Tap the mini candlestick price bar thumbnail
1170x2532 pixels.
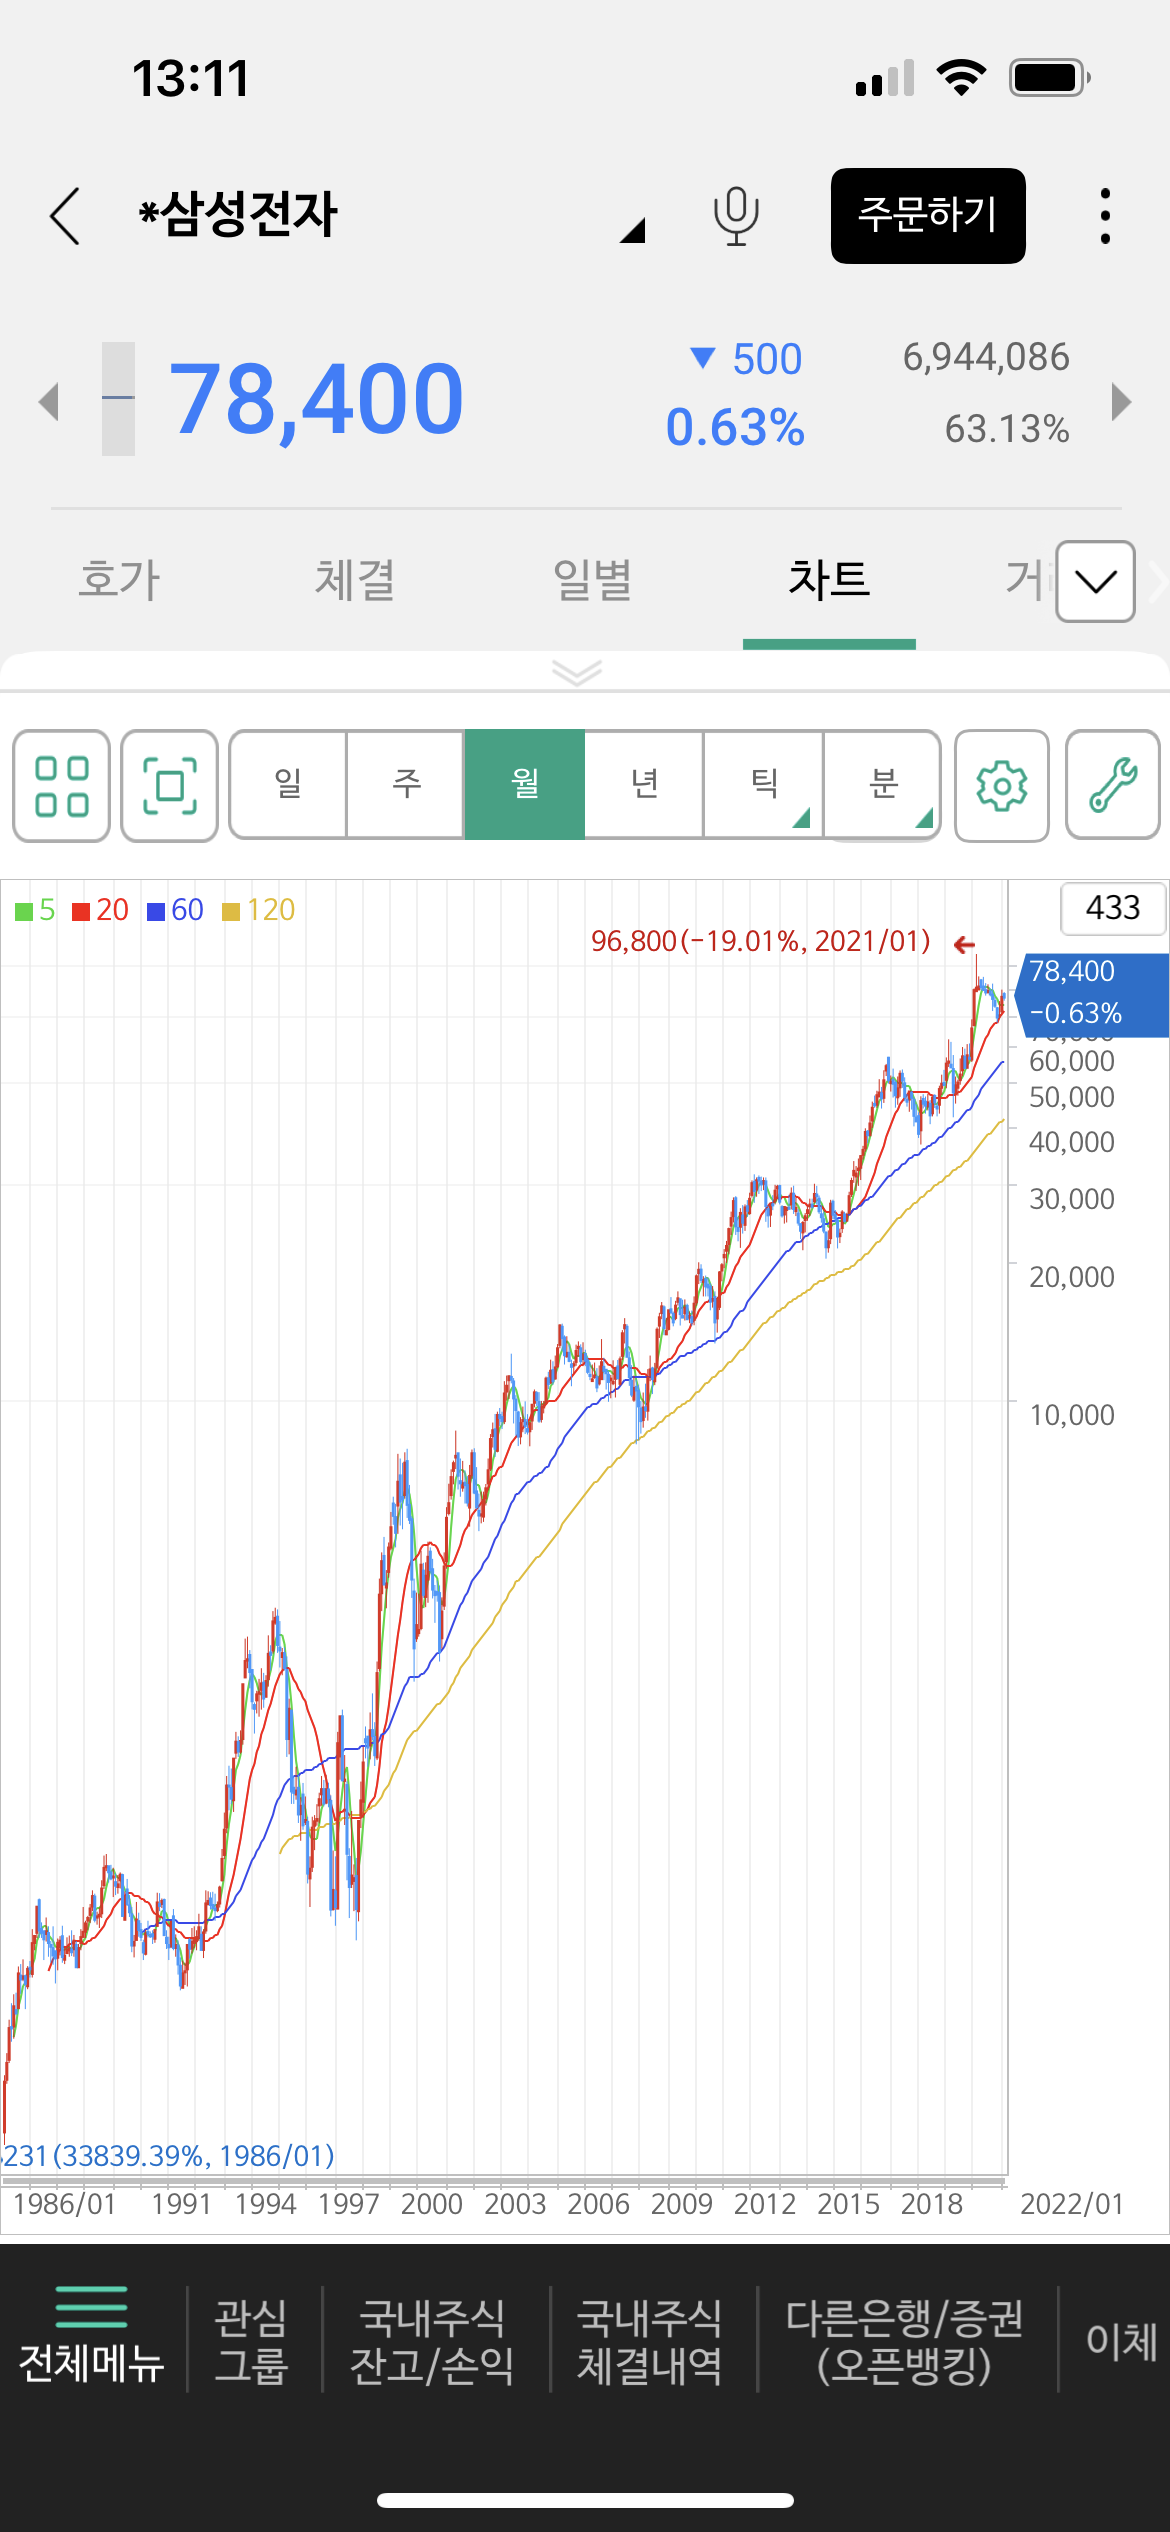[118, 399]
